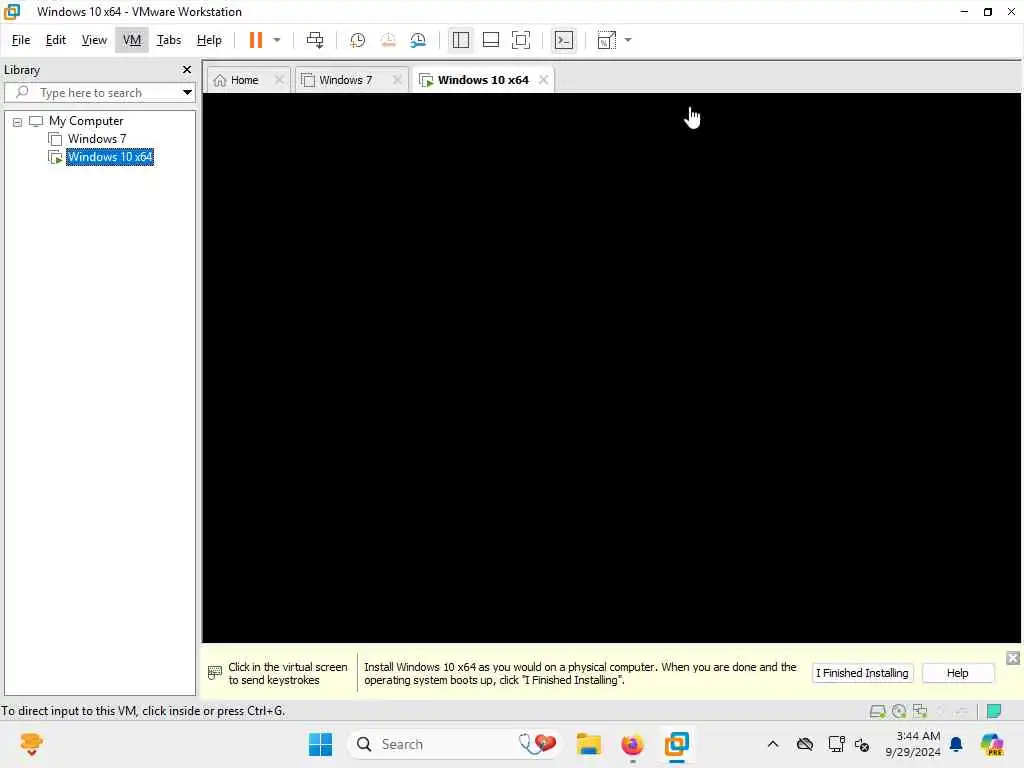
Task: Click the VMware title bar app icon
Action: click(12, 12)
